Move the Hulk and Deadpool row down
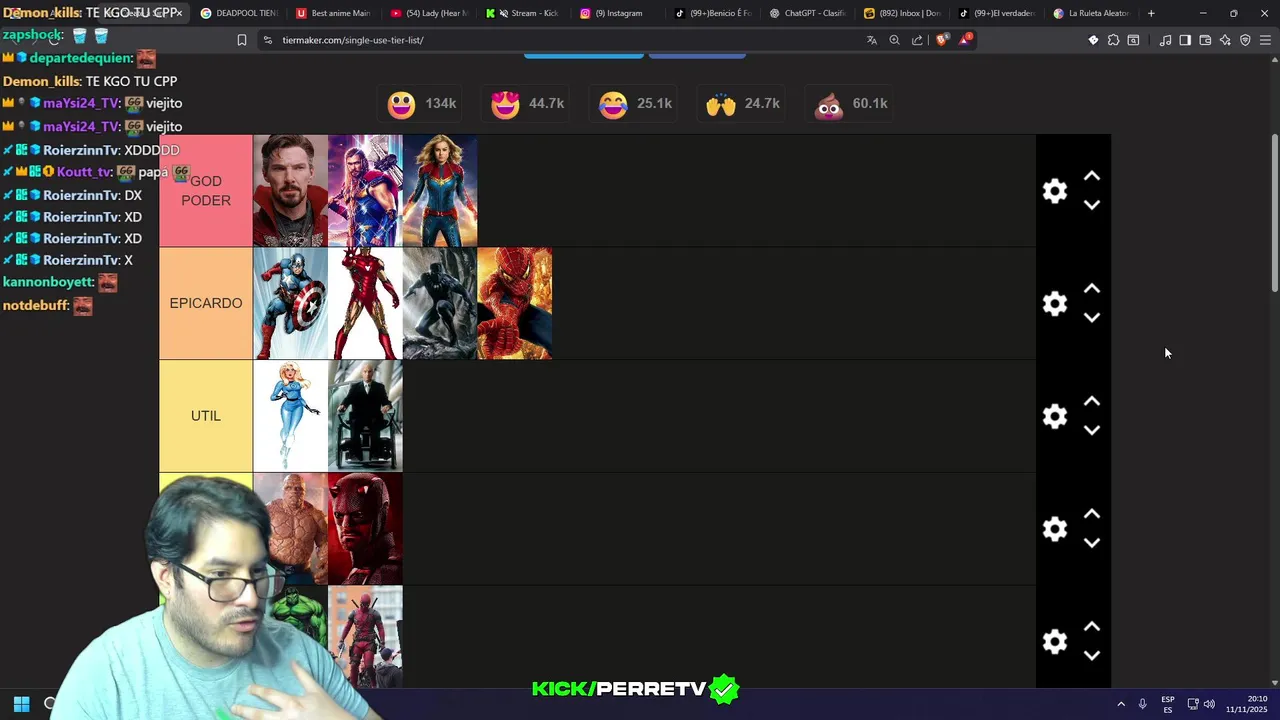1280x720 pixels. (x=1092, y=656)
